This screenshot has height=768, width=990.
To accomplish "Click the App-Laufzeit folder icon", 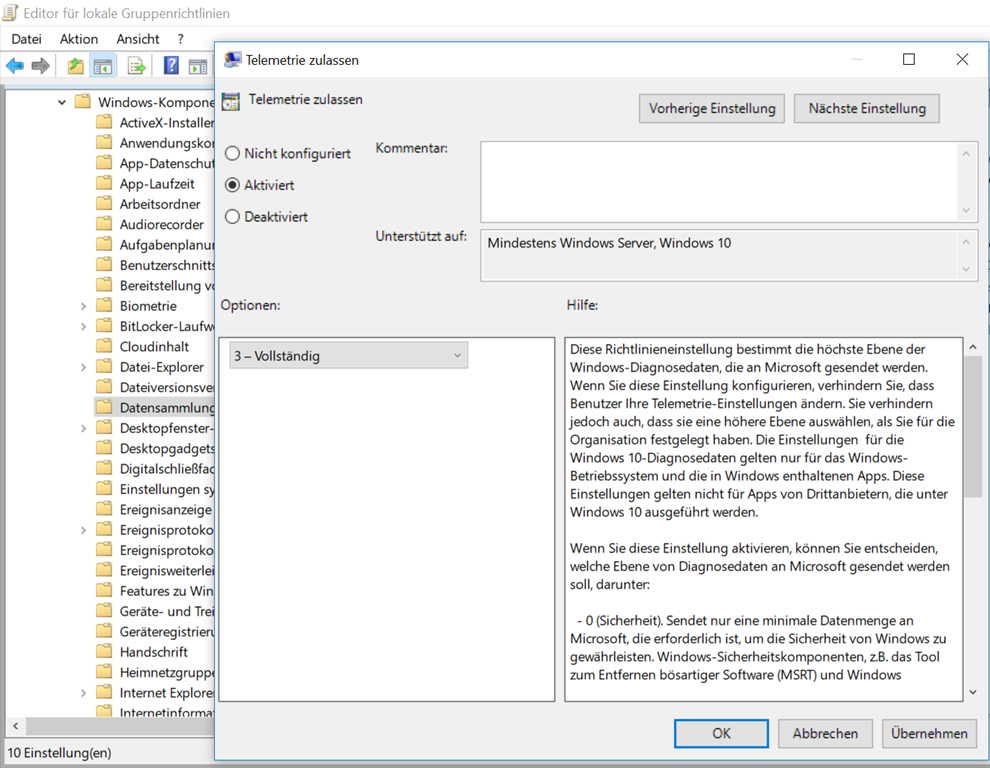I will point(104,183).
